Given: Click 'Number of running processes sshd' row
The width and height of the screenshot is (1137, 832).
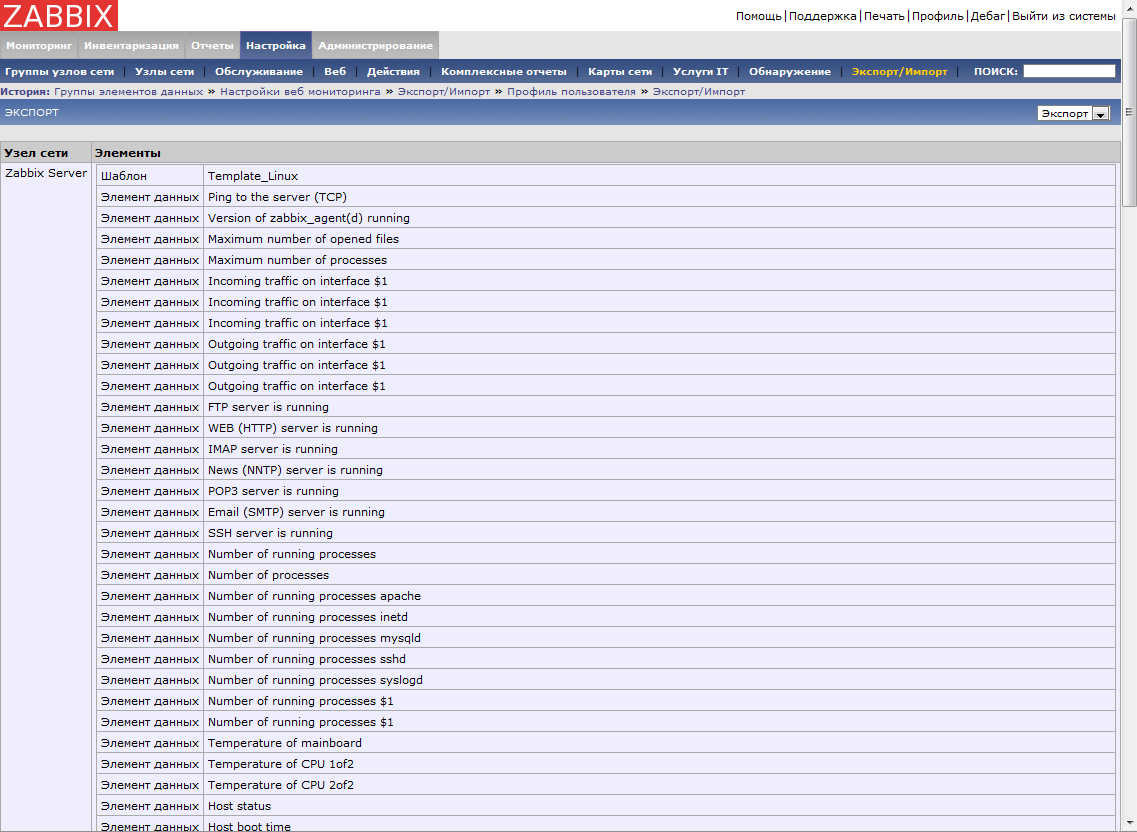Looking at the screenshot, I should point(606,659).
